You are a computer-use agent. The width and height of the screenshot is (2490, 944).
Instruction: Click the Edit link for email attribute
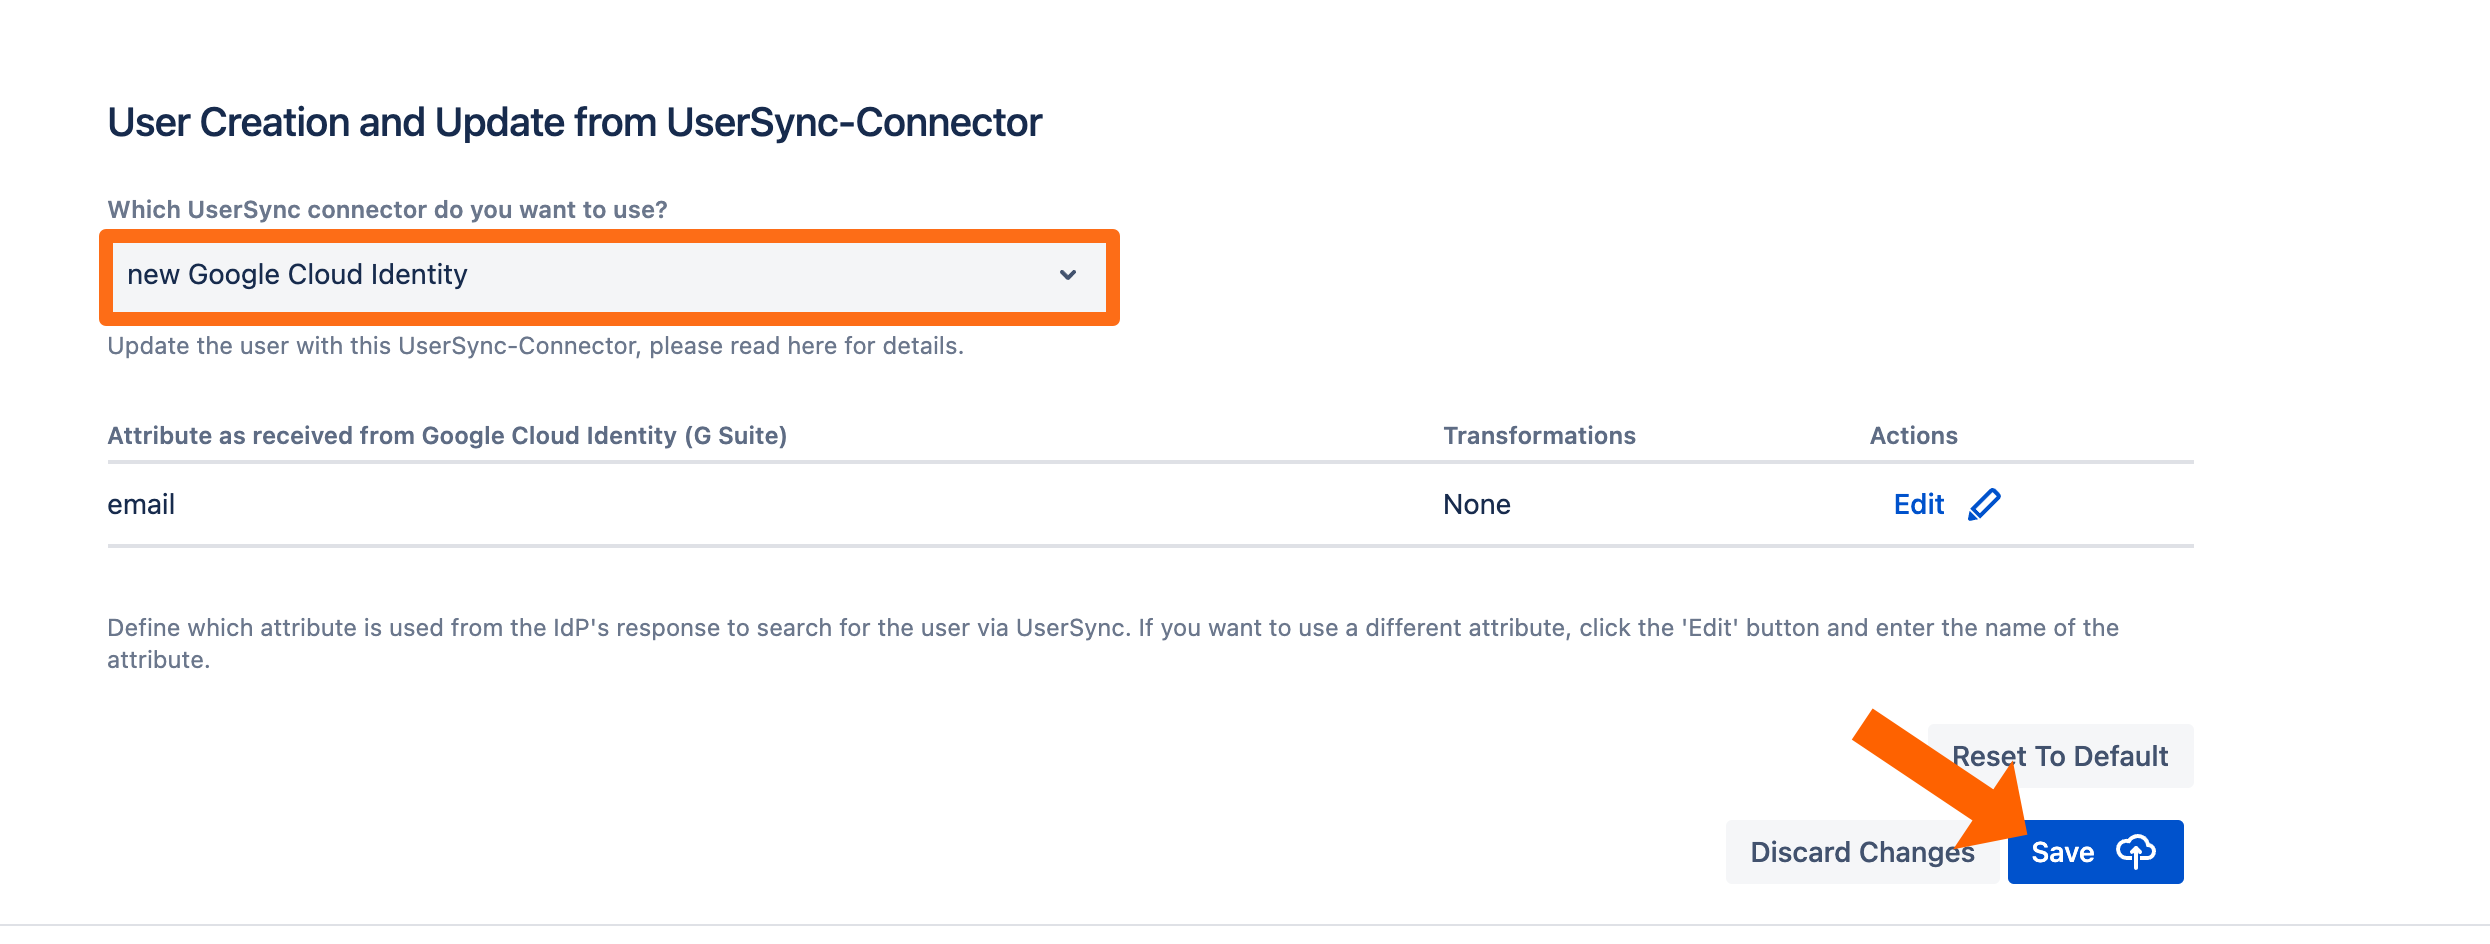pos(1918,505)
